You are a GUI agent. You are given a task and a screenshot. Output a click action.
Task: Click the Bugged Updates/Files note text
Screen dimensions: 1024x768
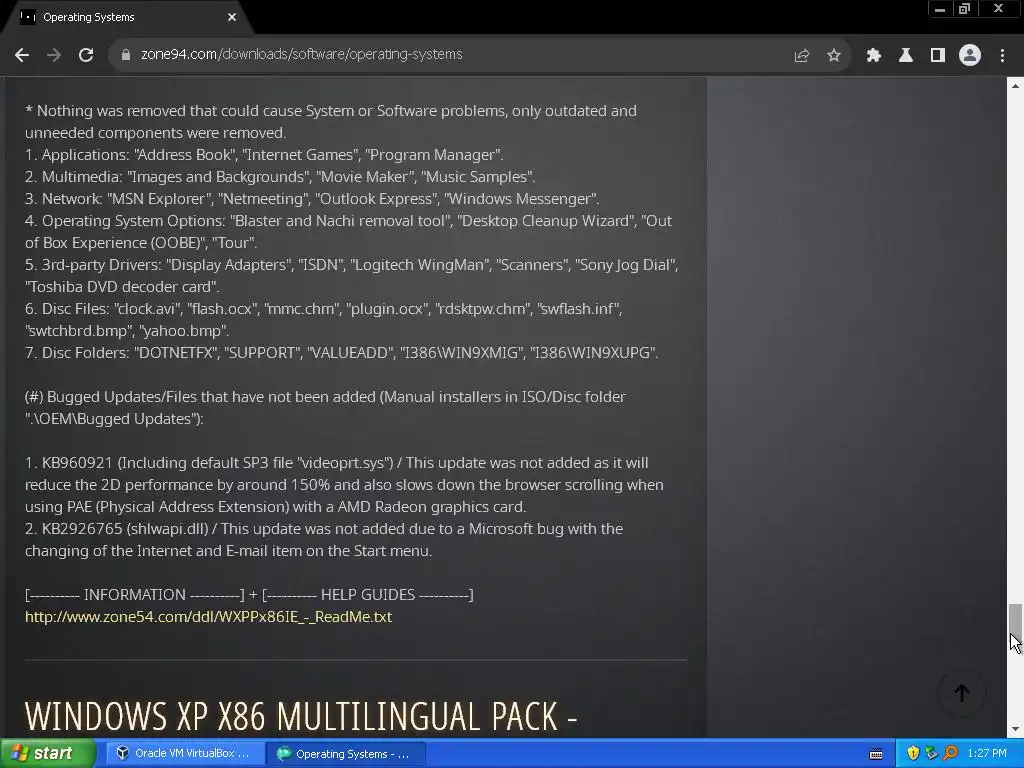point(325,408)
